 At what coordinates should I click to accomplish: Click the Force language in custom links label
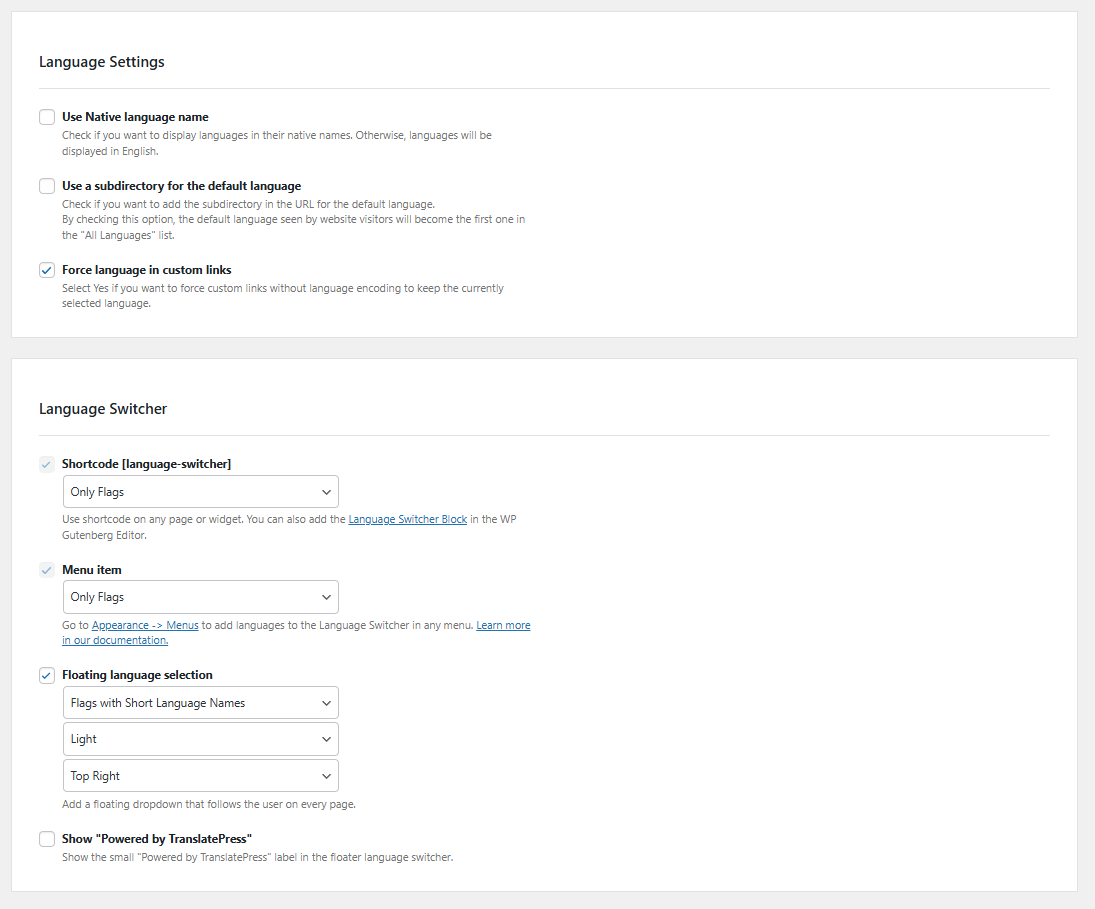point(147,269)
